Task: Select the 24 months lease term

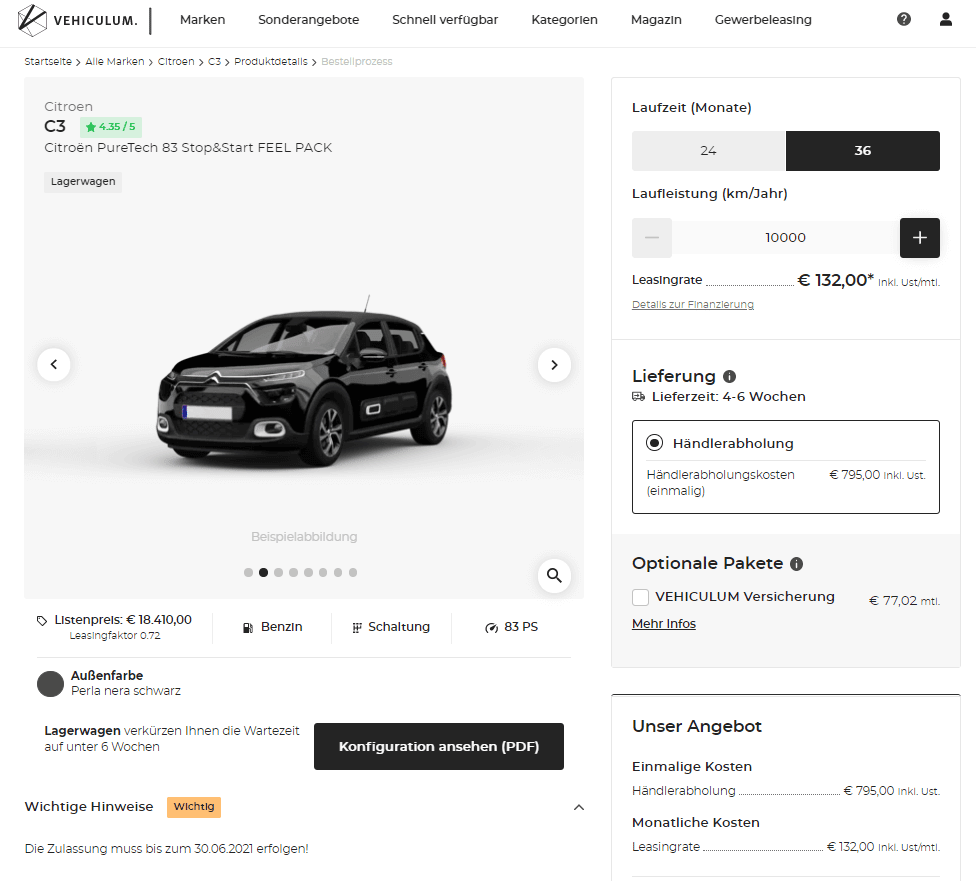Action: click(x=709, y=151)
